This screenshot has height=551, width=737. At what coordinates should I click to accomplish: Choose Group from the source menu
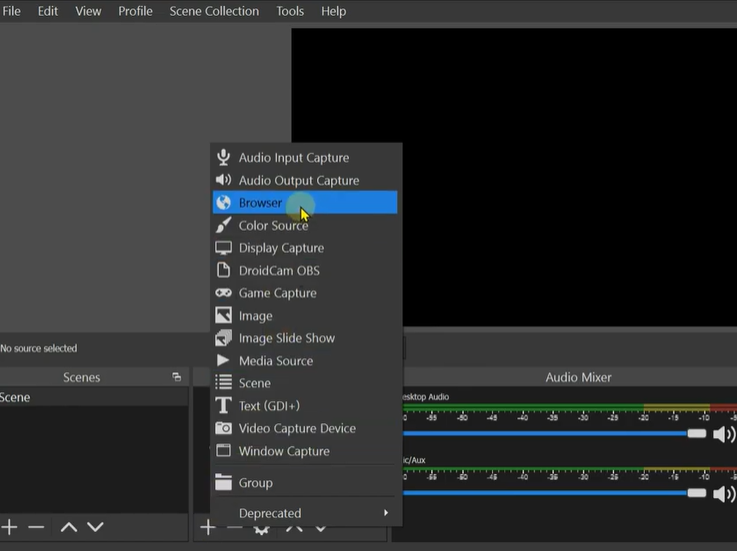coord(305,482)
